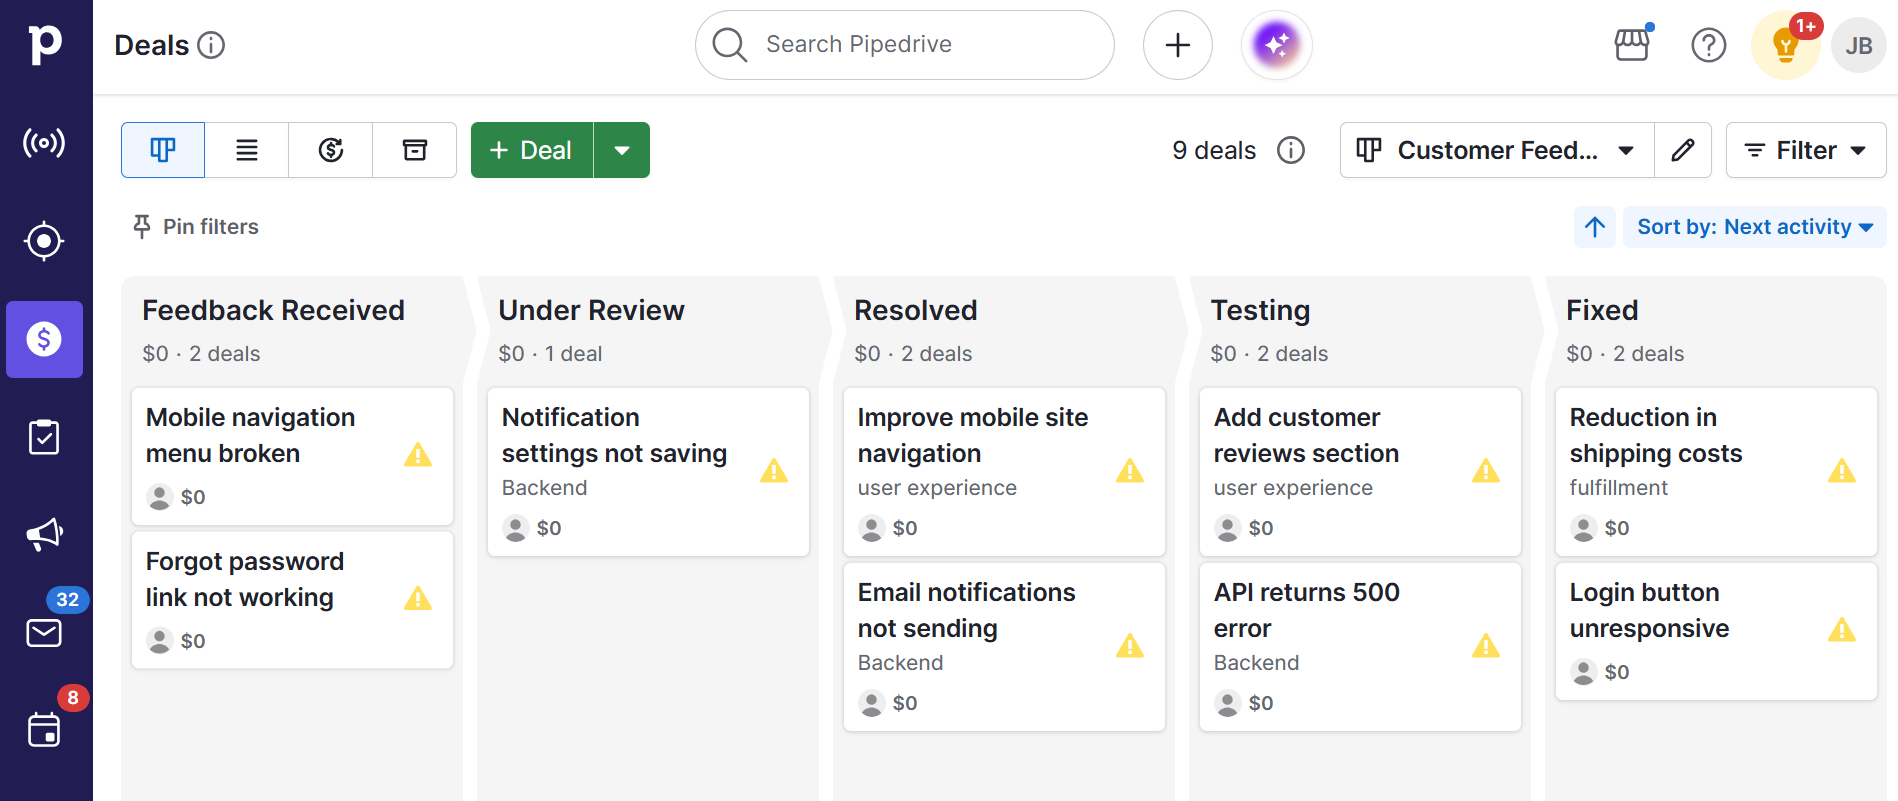Expand the Customer Feedback pipeline dropdown
Screen dimensions: 1898x801
click(1496, 150)
